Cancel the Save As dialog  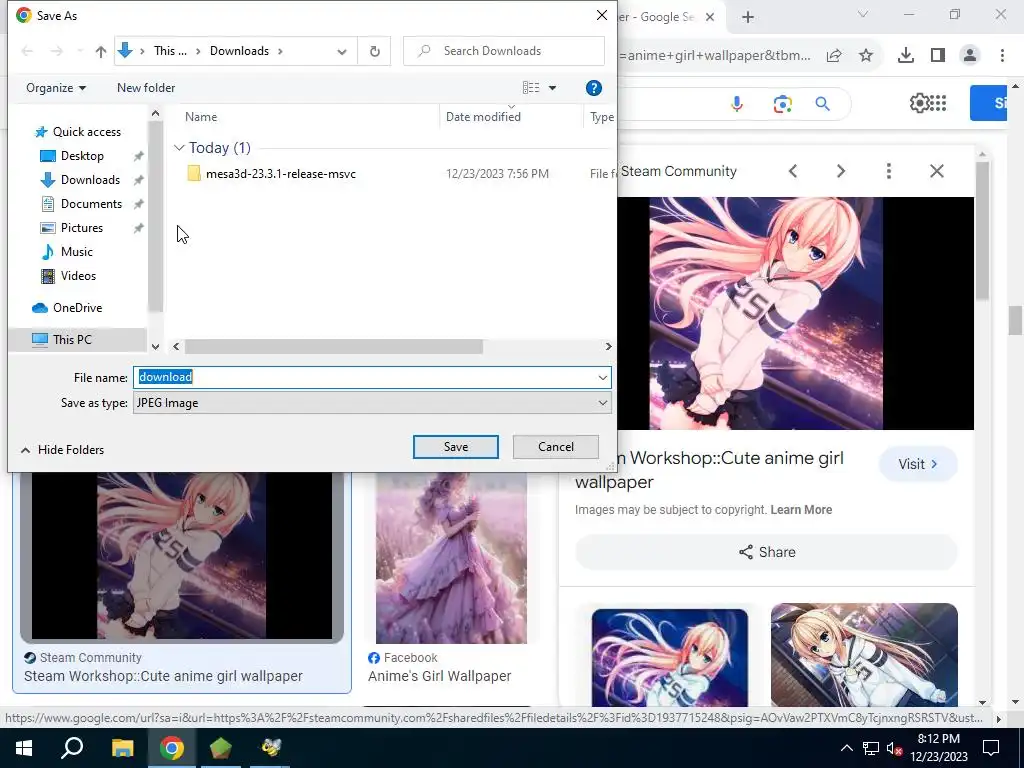pyautogui.click(x=556, y=447)
